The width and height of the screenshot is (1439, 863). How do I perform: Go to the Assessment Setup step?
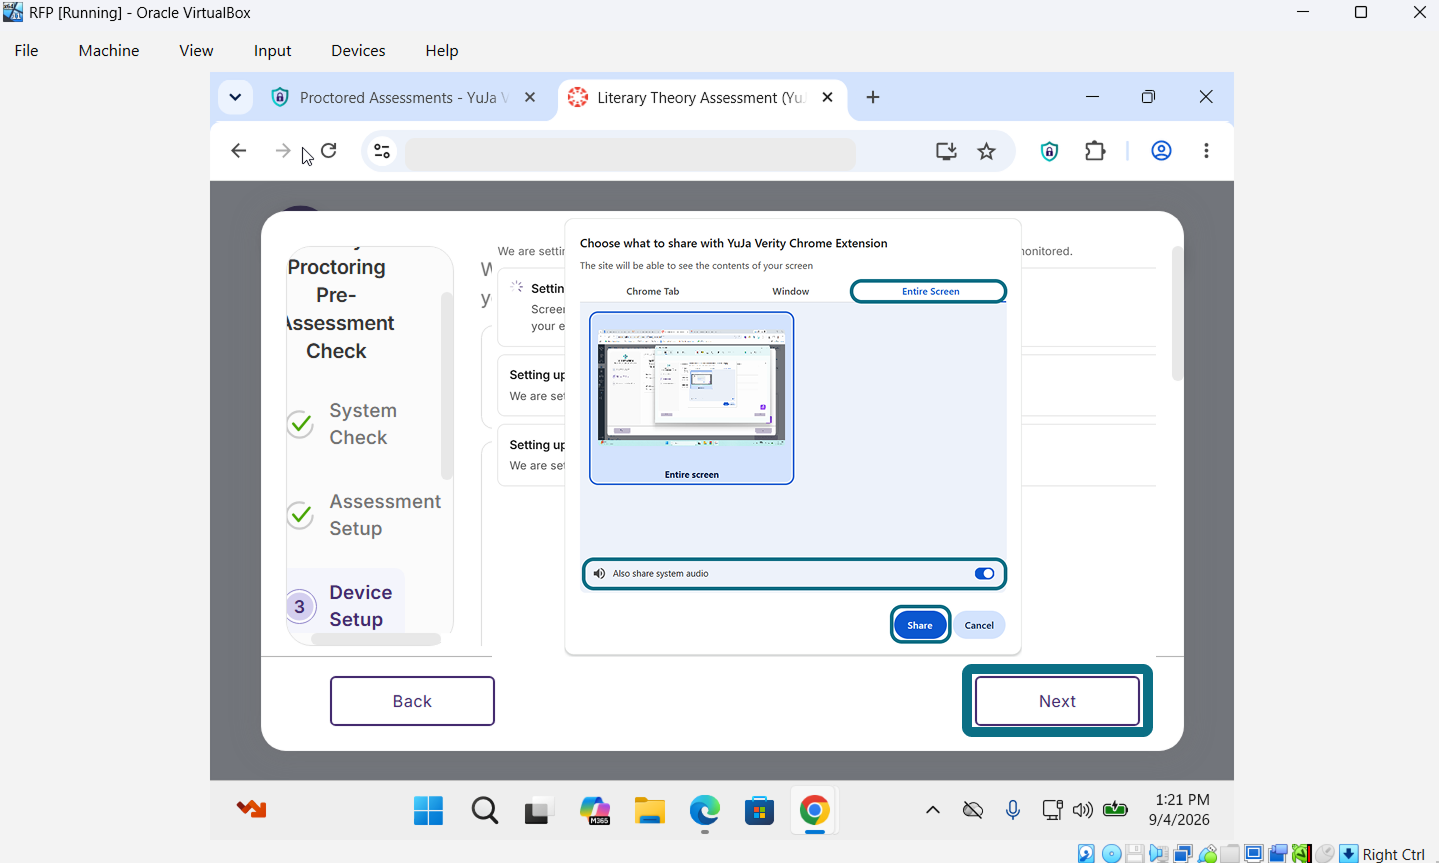pos(364,515)
